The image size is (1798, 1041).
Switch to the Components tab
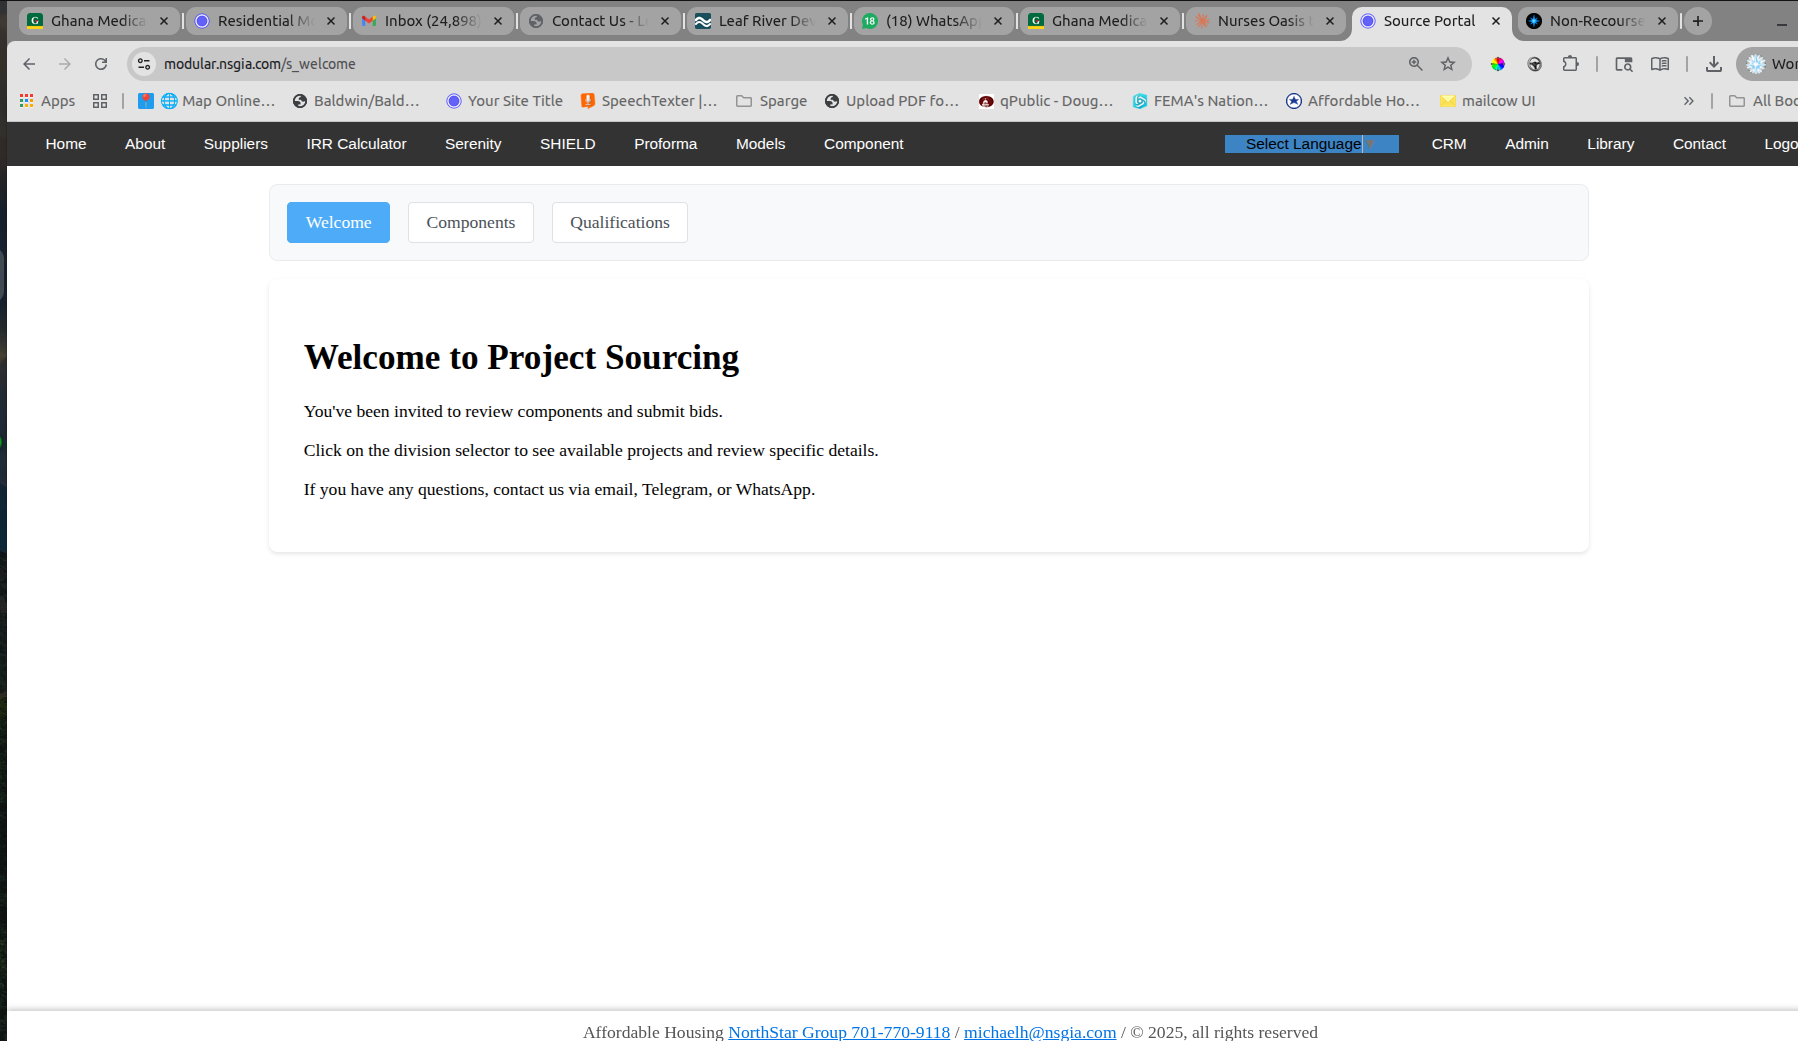[470, 222]
